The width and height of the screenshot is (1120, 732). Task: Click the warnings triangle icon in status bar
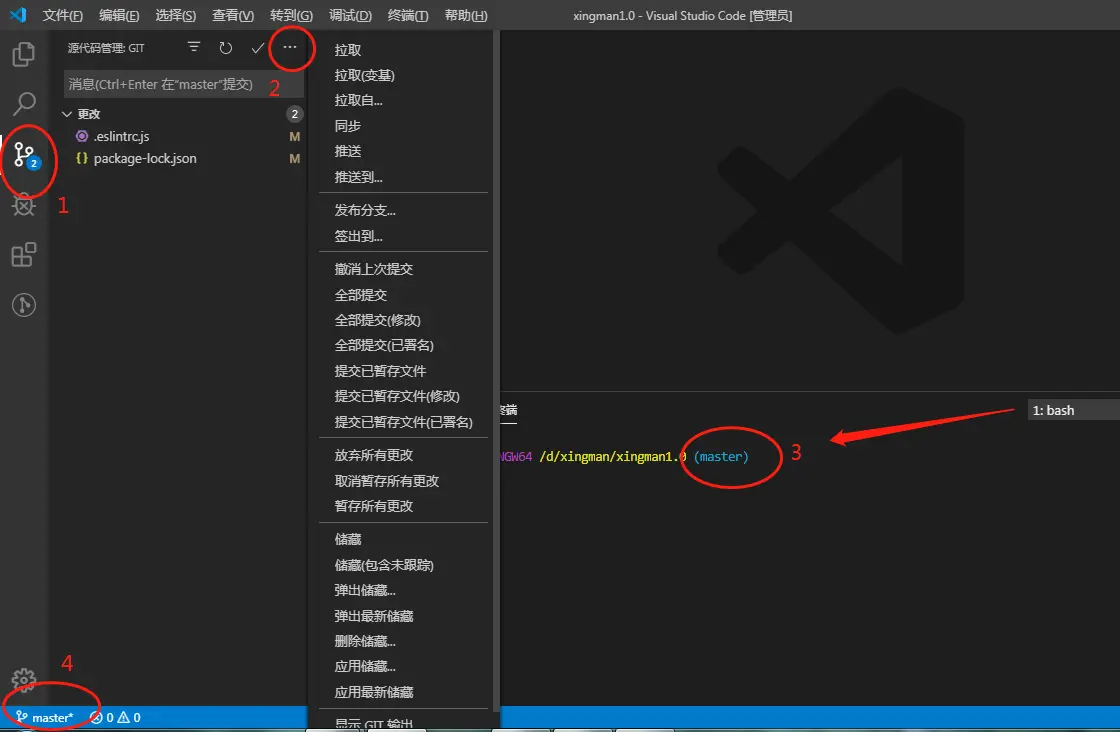click(x=124, y=718)
